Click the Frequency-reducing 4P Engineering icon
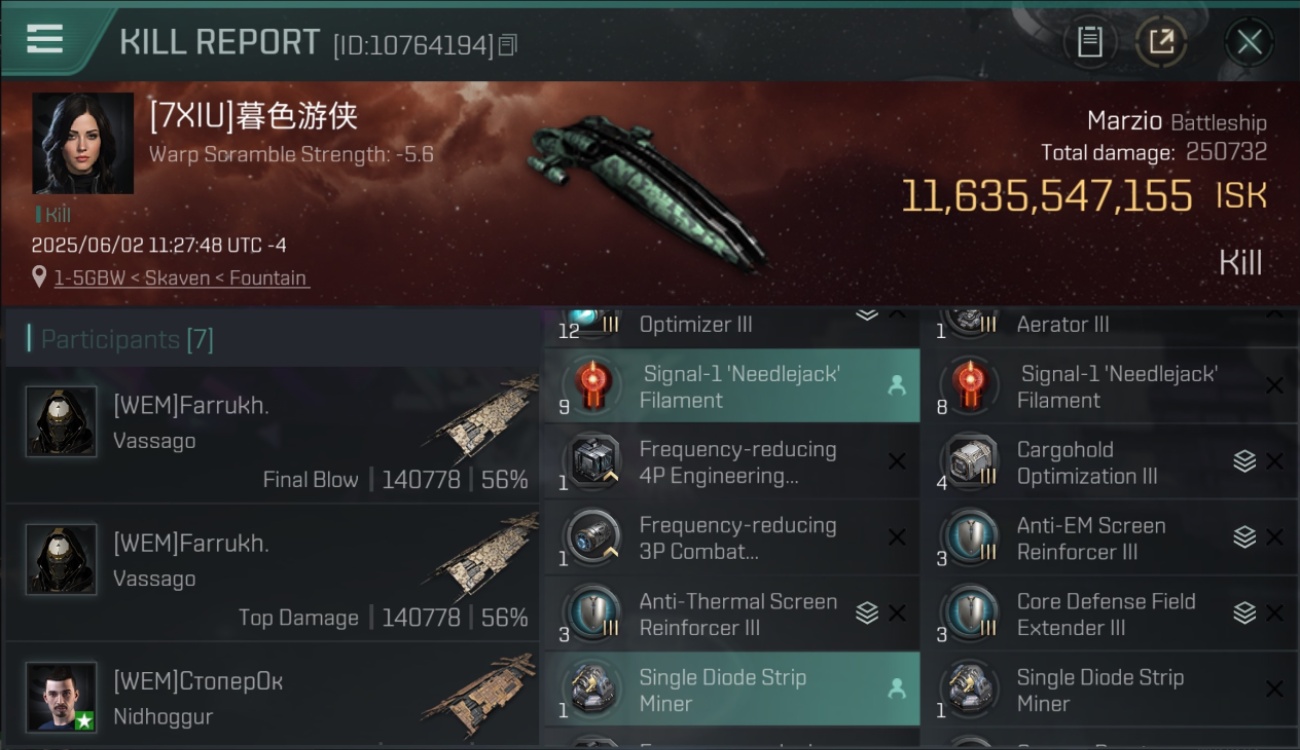 point(591,462)
